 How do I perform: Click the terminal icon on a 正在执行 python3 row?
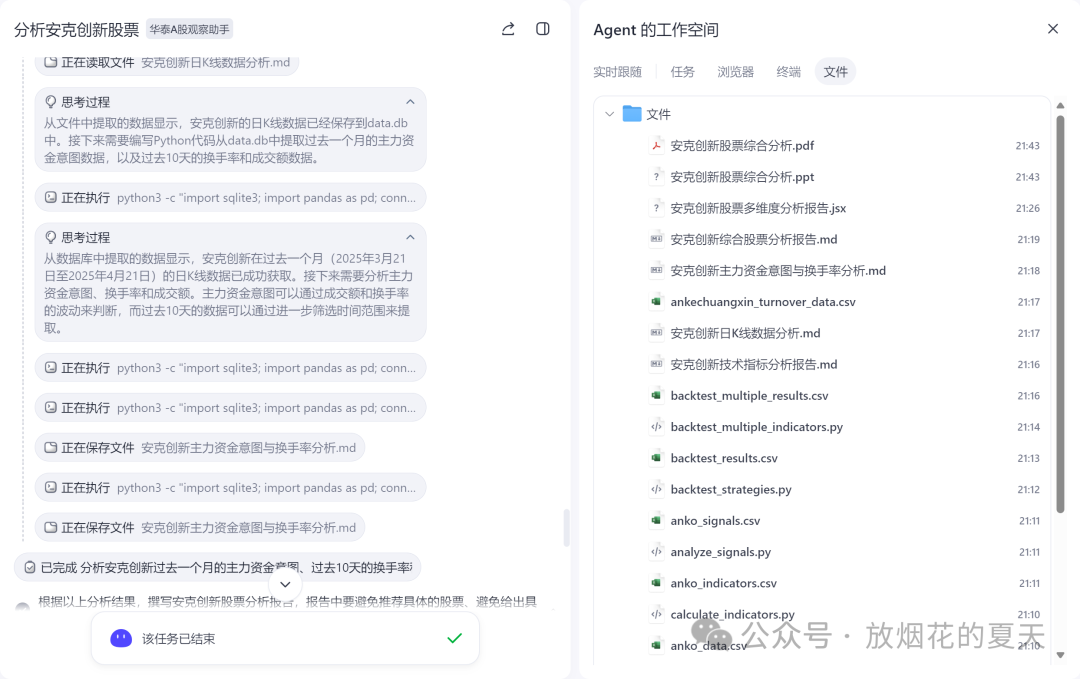49,197
